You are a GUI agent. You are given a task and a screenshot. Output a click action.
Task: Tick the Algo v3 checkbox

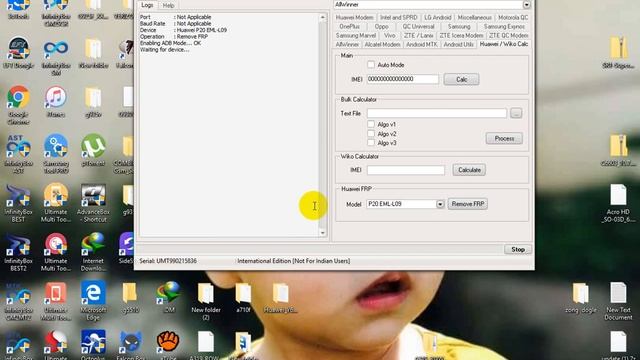(371, 143)
